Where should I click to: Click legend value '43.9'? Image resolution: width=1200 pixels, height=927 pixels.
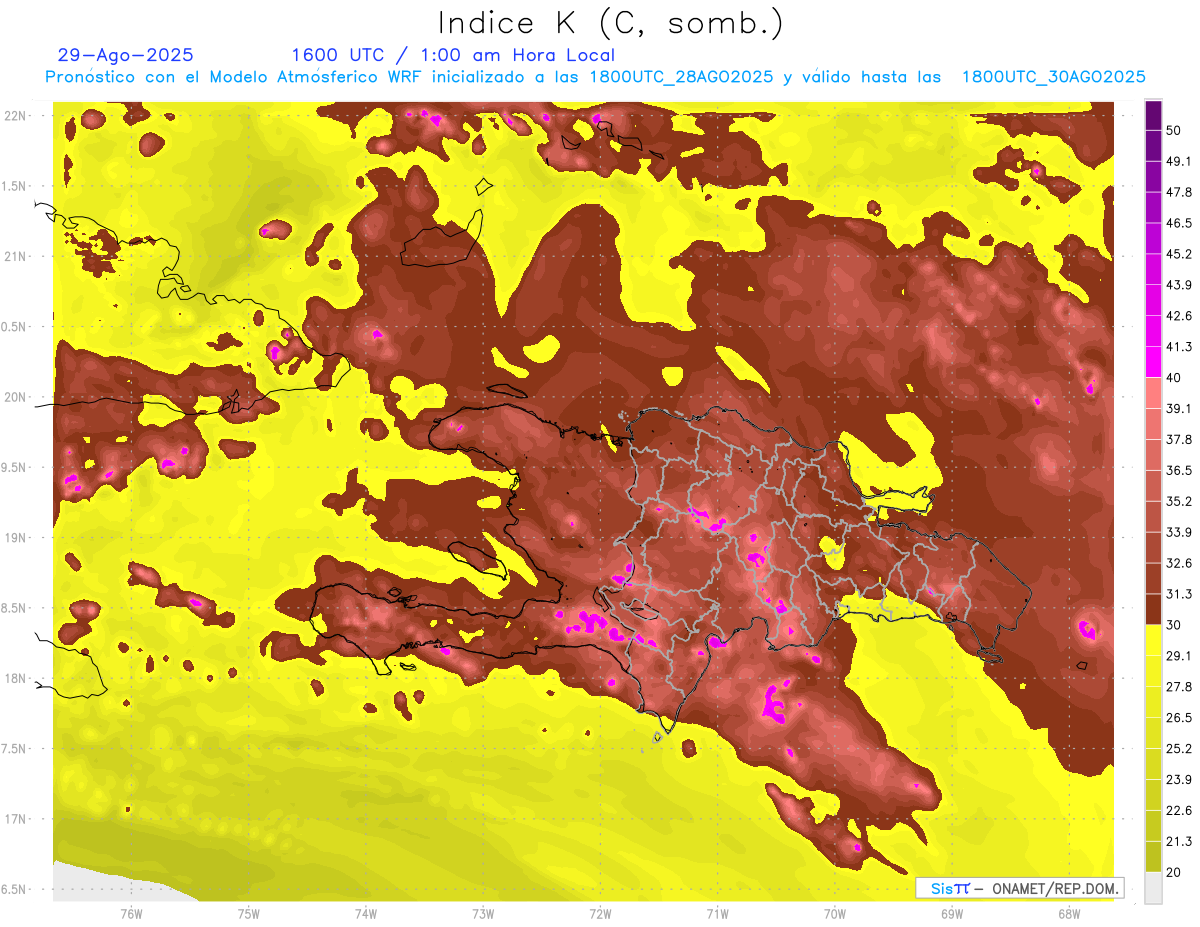1178,285
